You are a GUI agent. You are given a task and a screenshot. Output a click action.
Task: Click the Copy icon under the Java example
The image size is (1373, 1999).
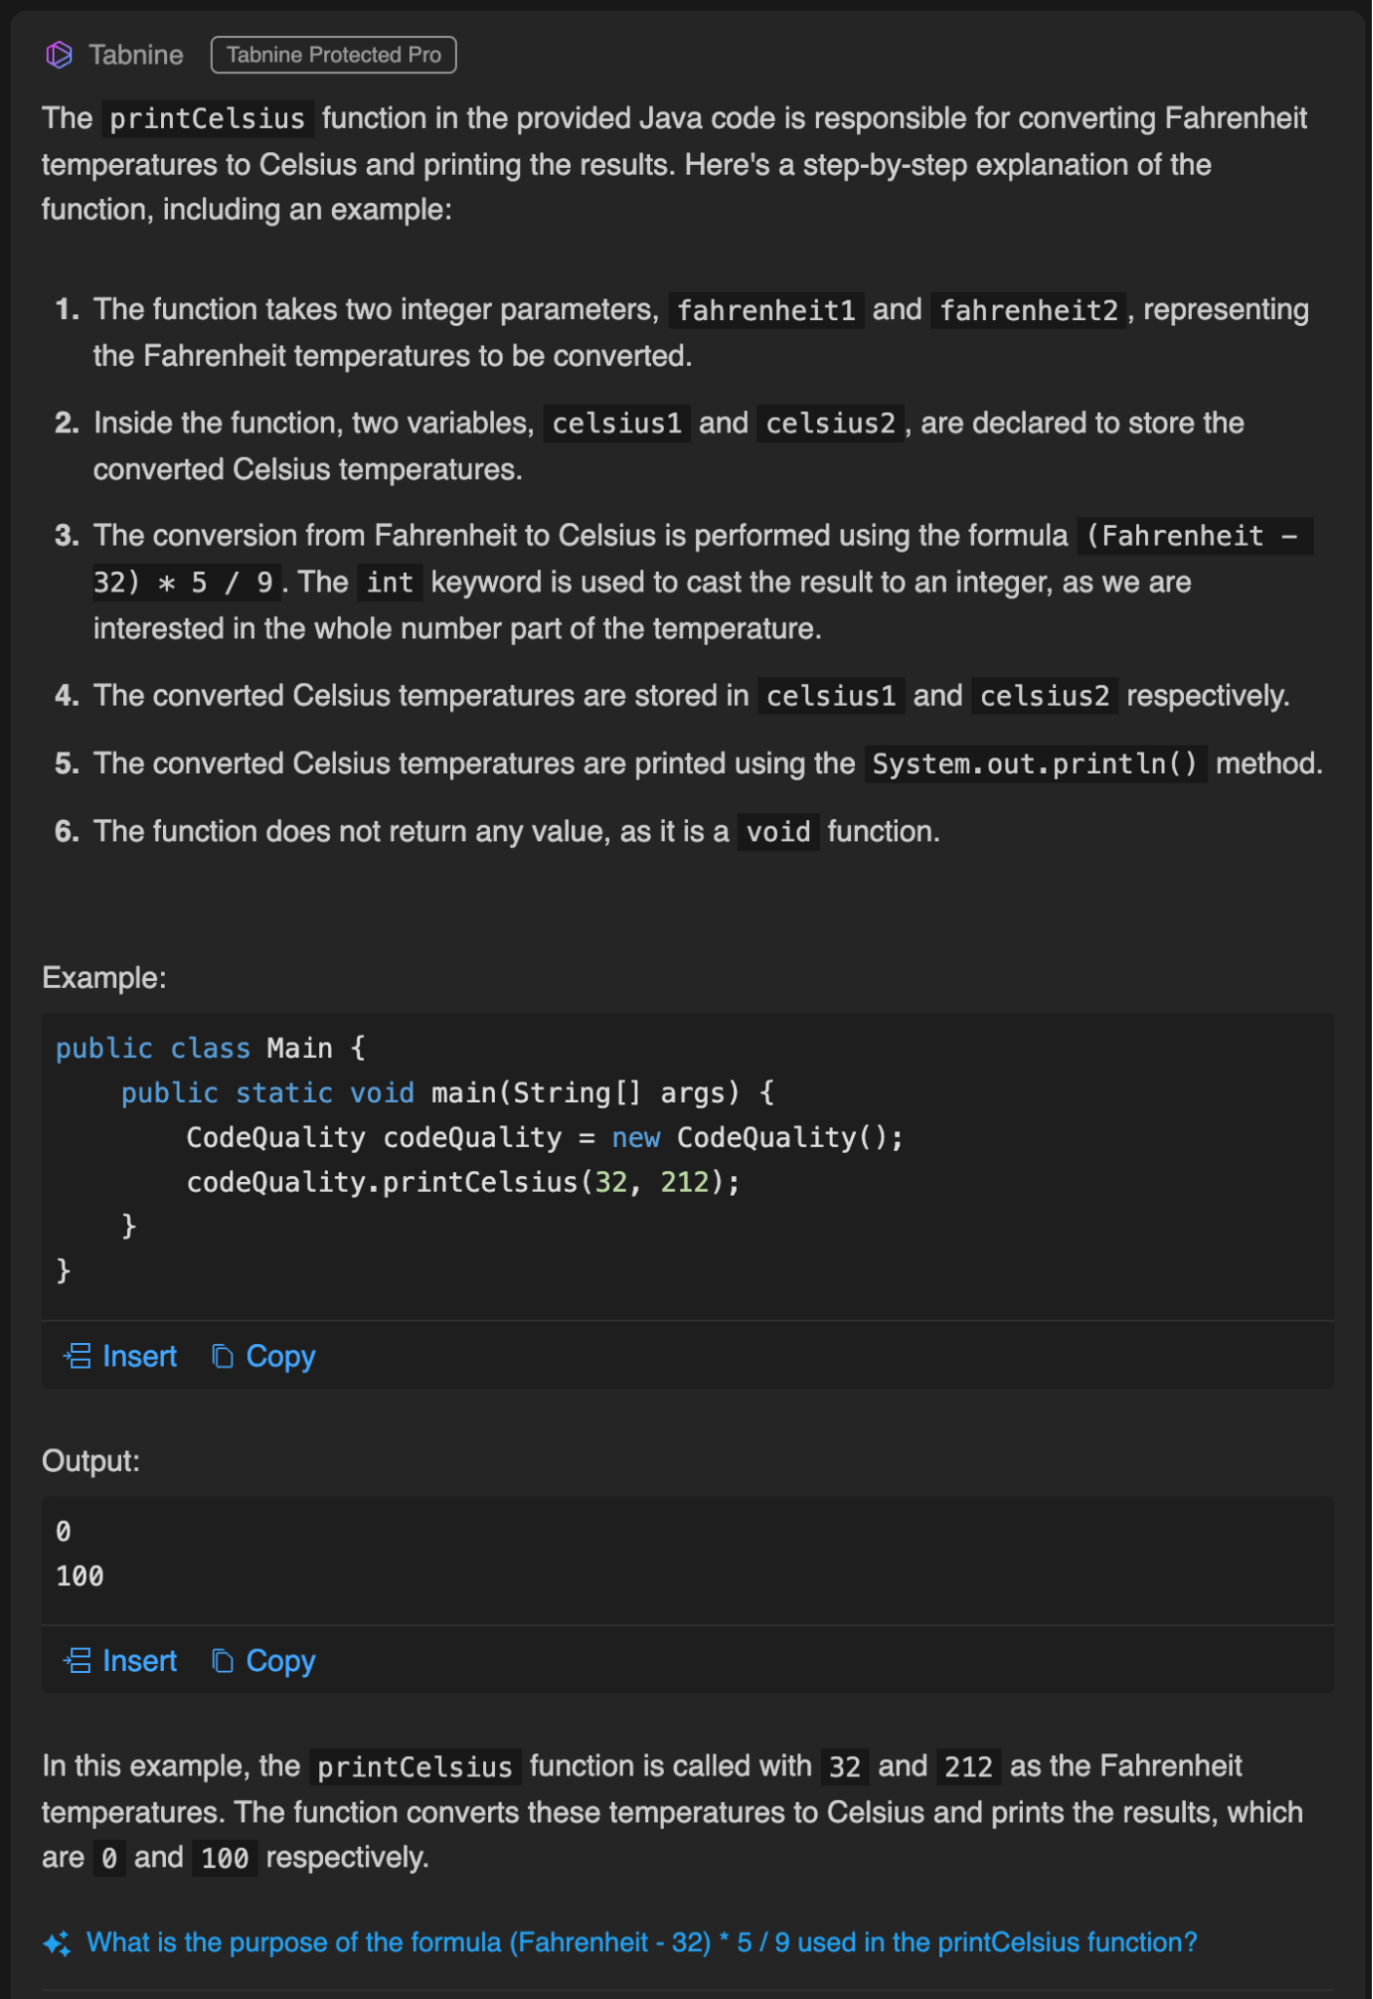pyautogui.click(x=223, y=1356)
